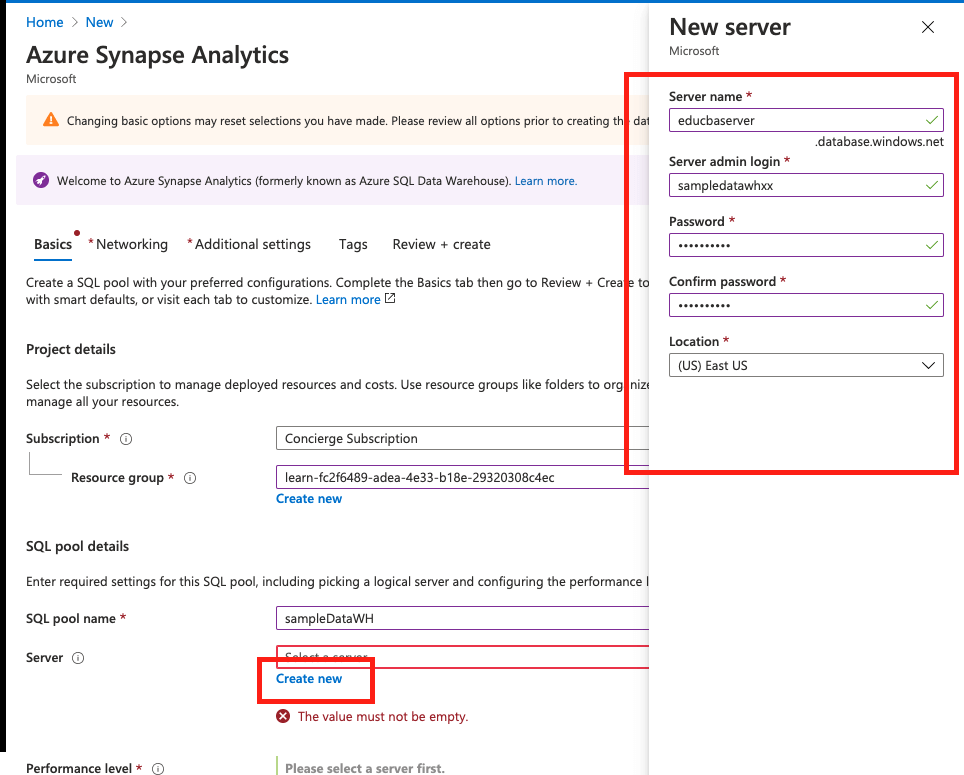Click the SQL pool name field sampleDataWH

point(462,618)
